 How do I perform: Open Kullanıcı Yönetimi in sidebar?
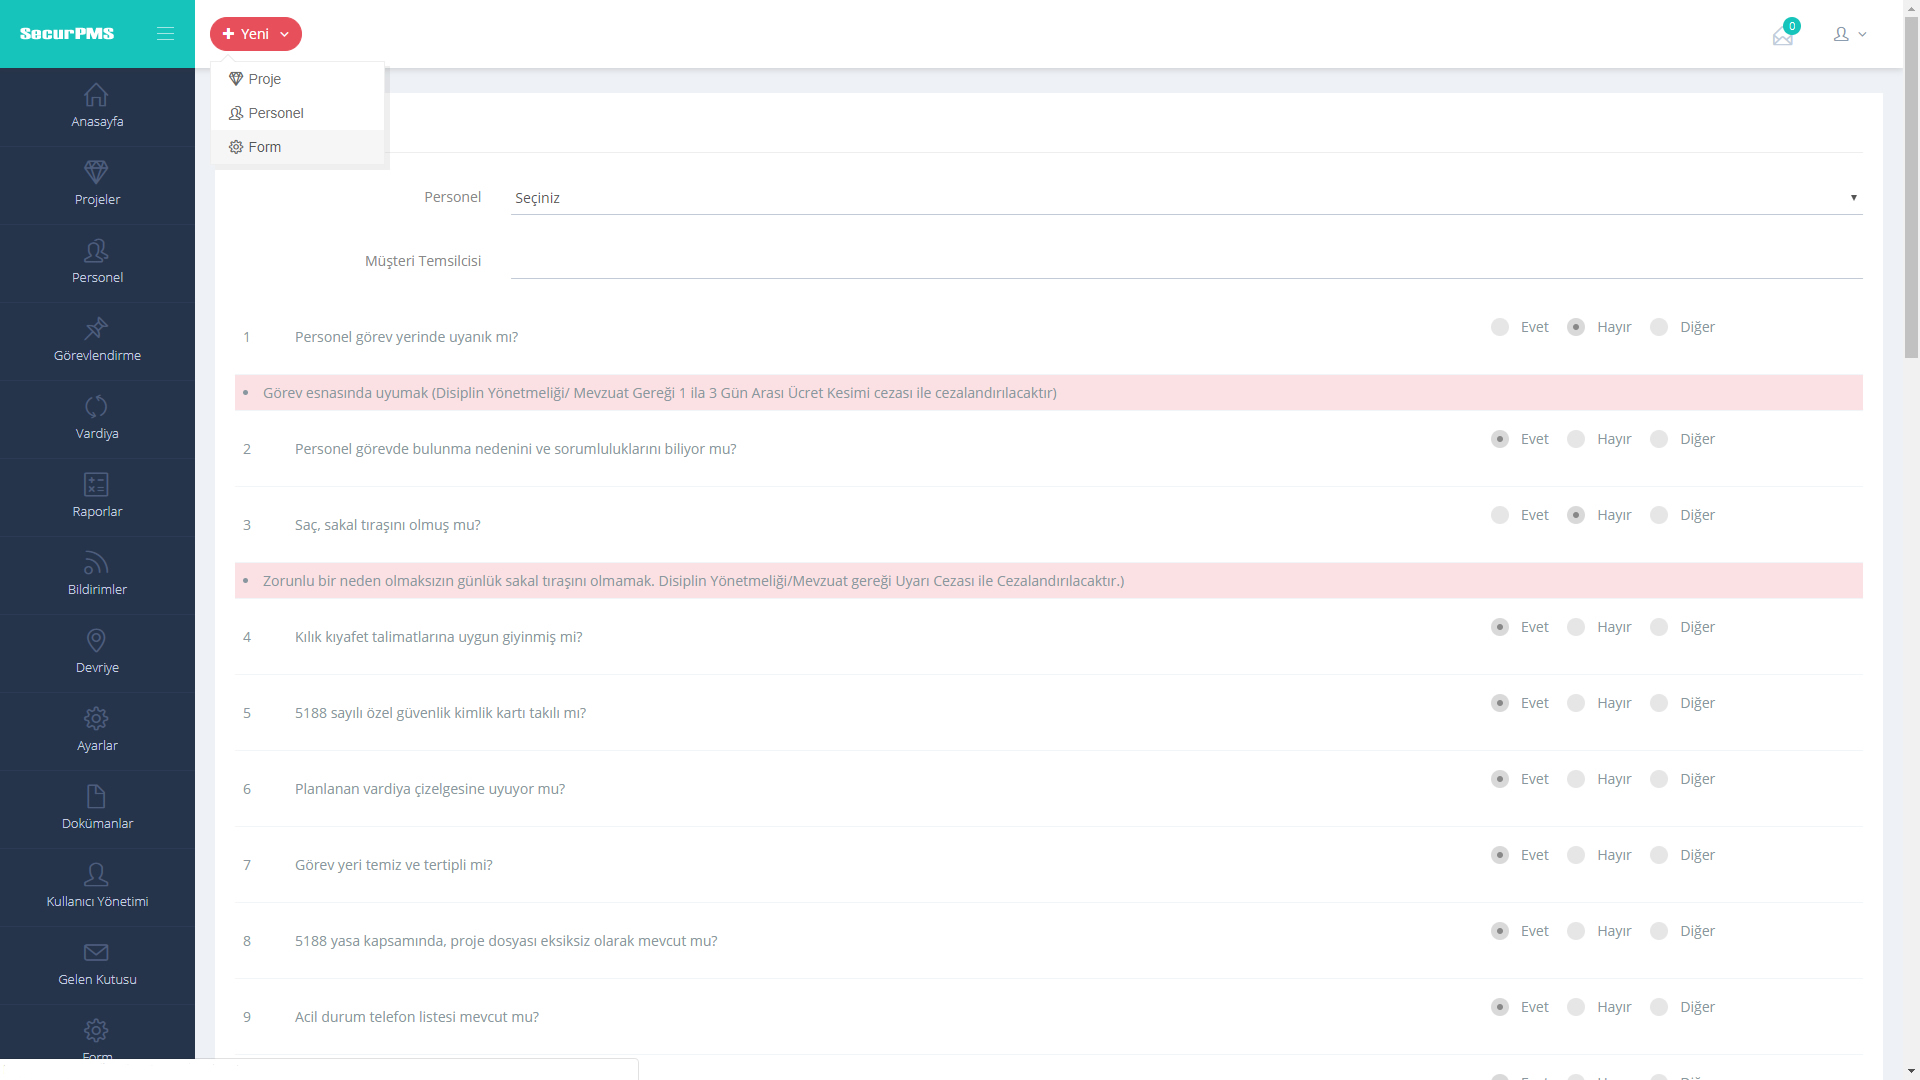97,886
